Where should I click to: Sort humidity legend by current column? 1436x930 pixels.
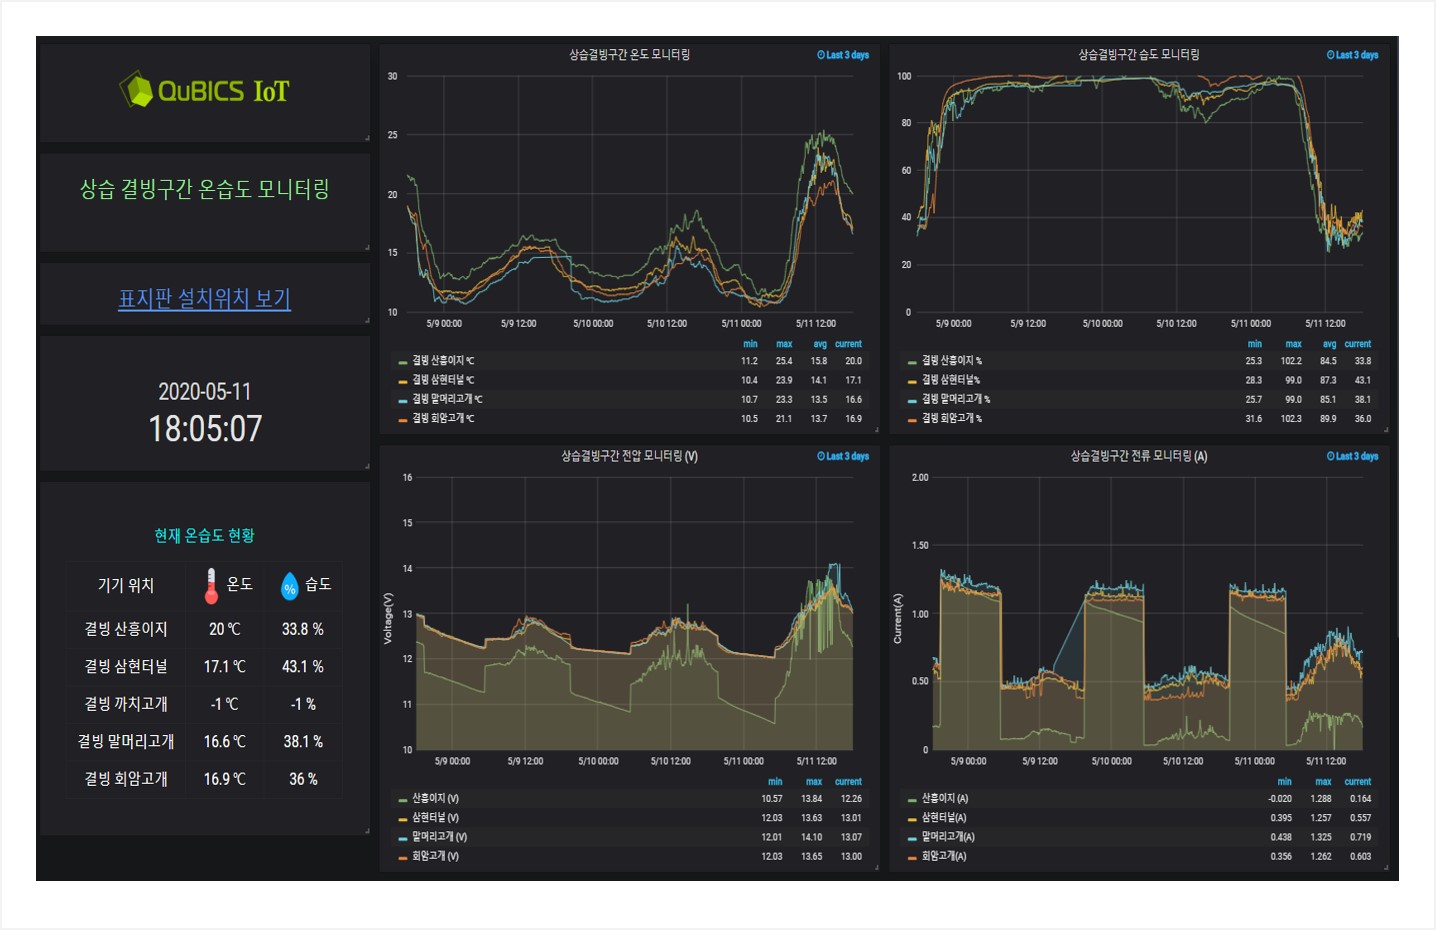tap(1357, 344)
